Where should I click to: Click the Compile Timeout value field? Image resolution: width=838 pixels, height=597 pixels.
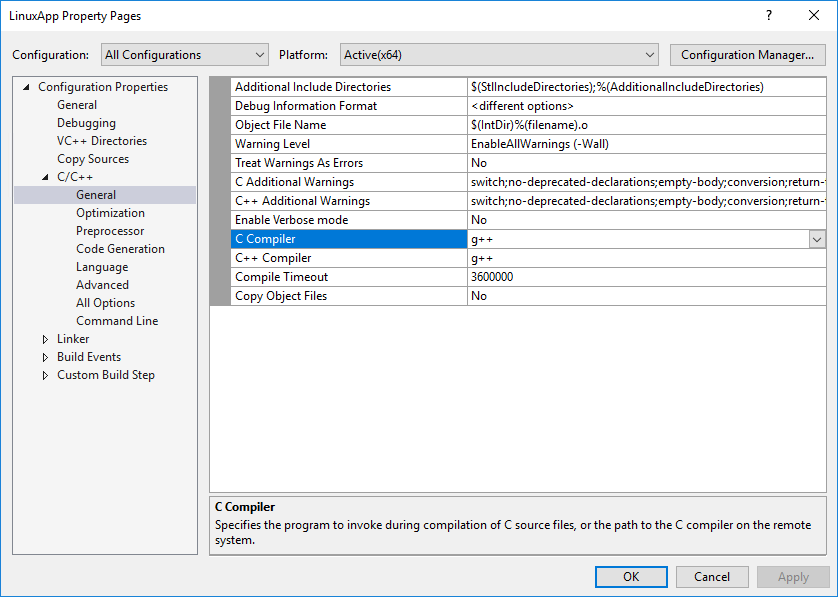(640, 277)
